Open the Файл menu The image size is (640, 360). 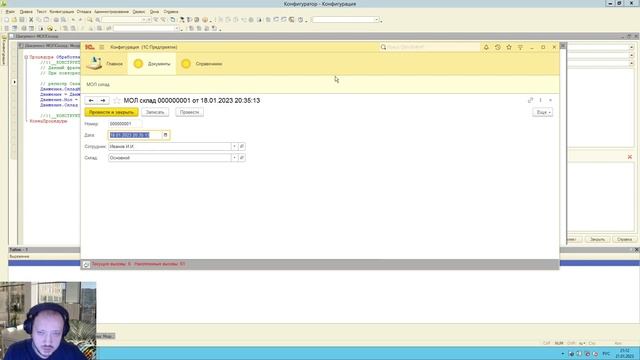point(10,12)
